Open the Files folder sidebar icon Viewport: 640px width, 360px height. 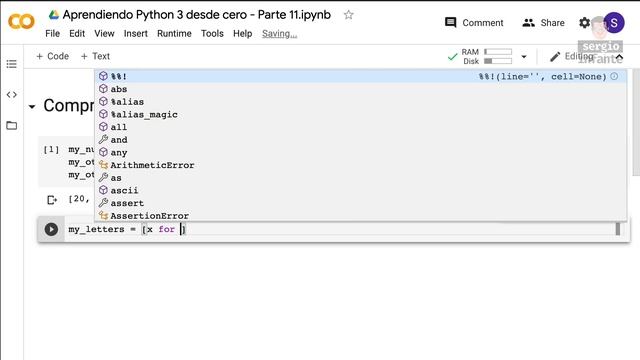pyautogui.click(x=11, y=125)
